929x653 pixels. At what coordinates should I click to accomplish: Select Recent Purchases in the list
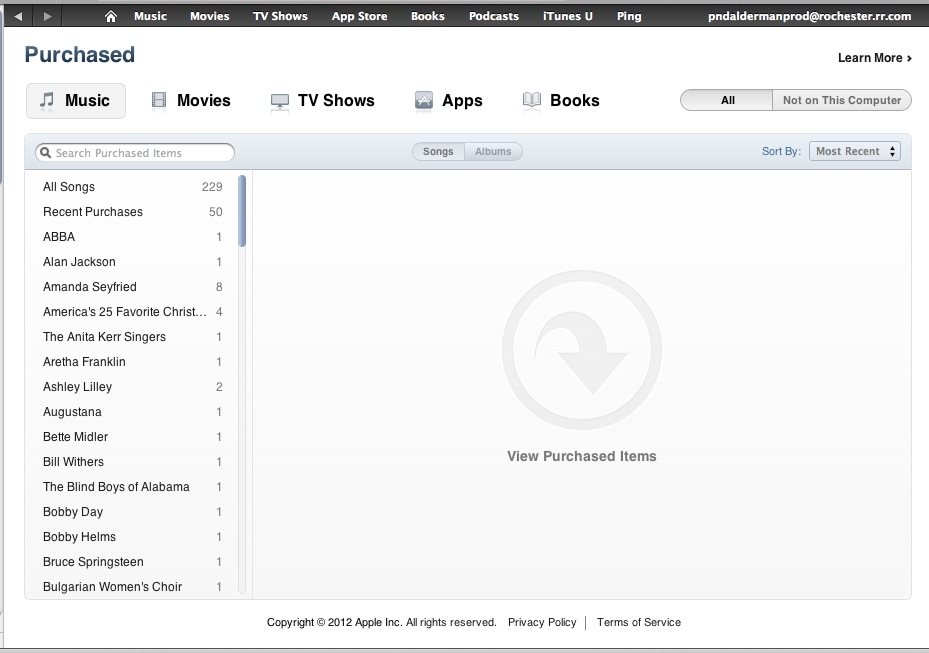[133, 212]
